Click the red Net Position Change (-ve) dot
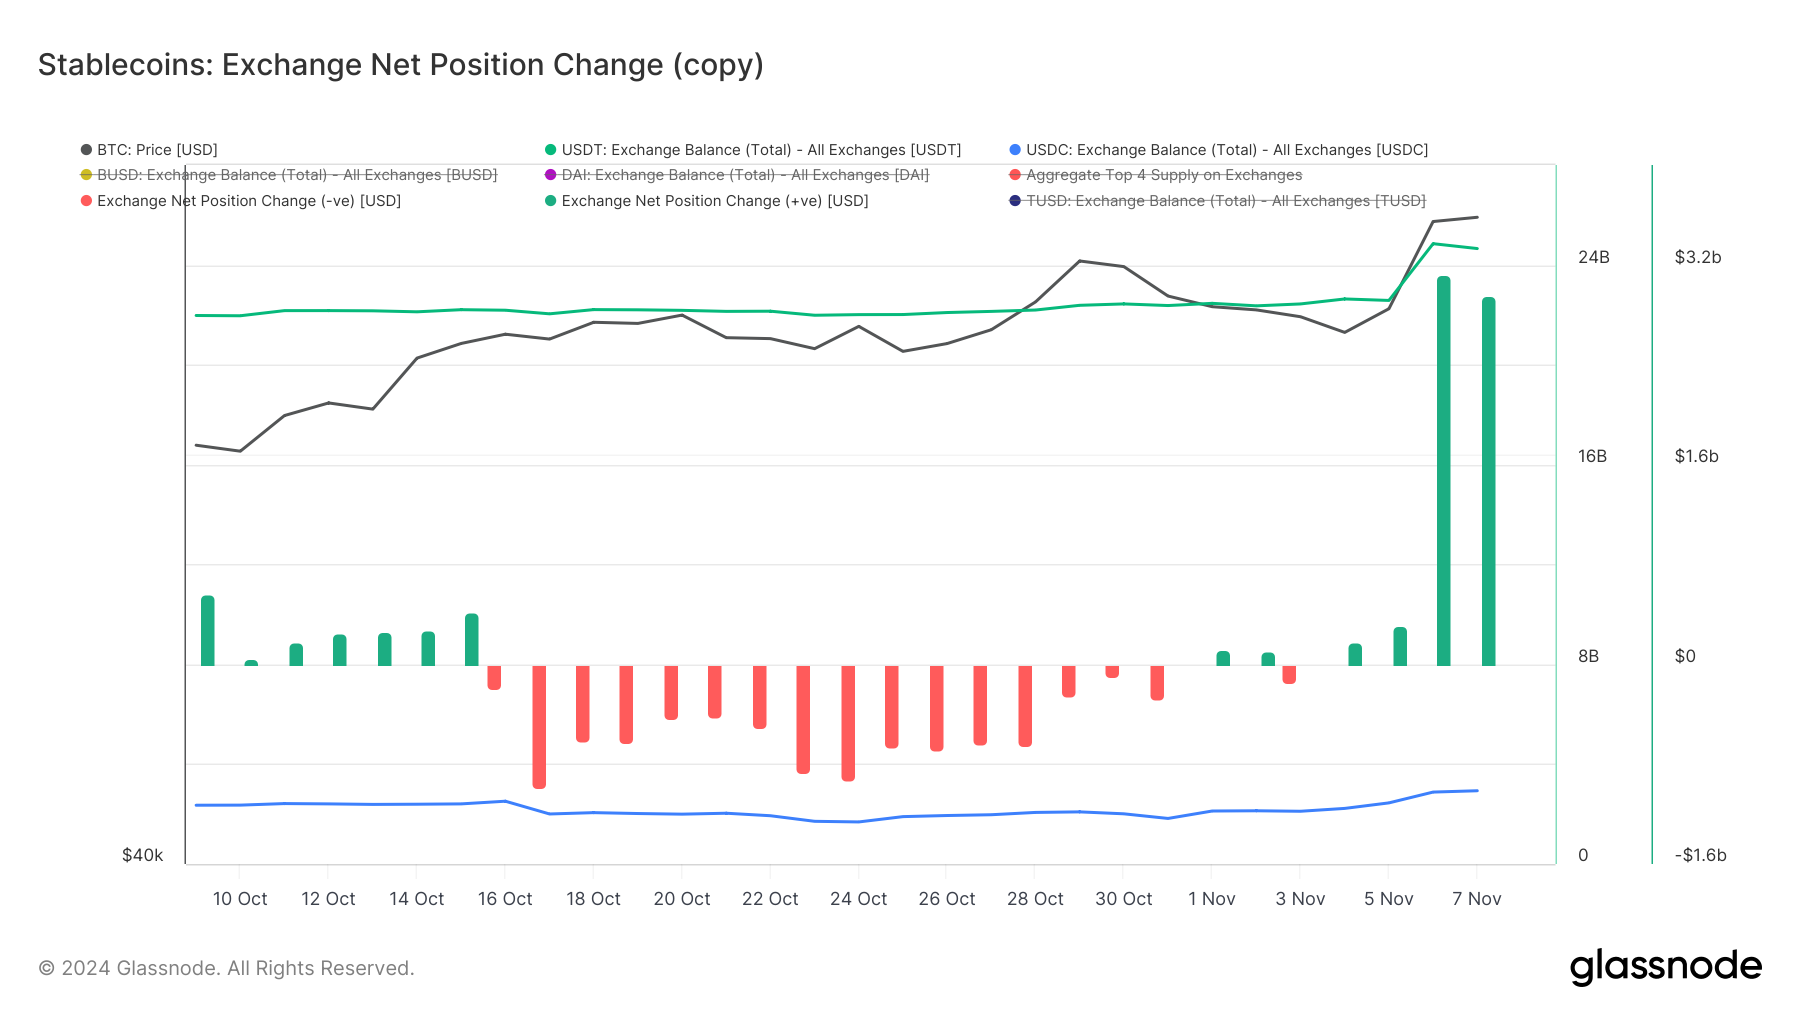This screenshot has height=1013, width=1800. (87, 201)
